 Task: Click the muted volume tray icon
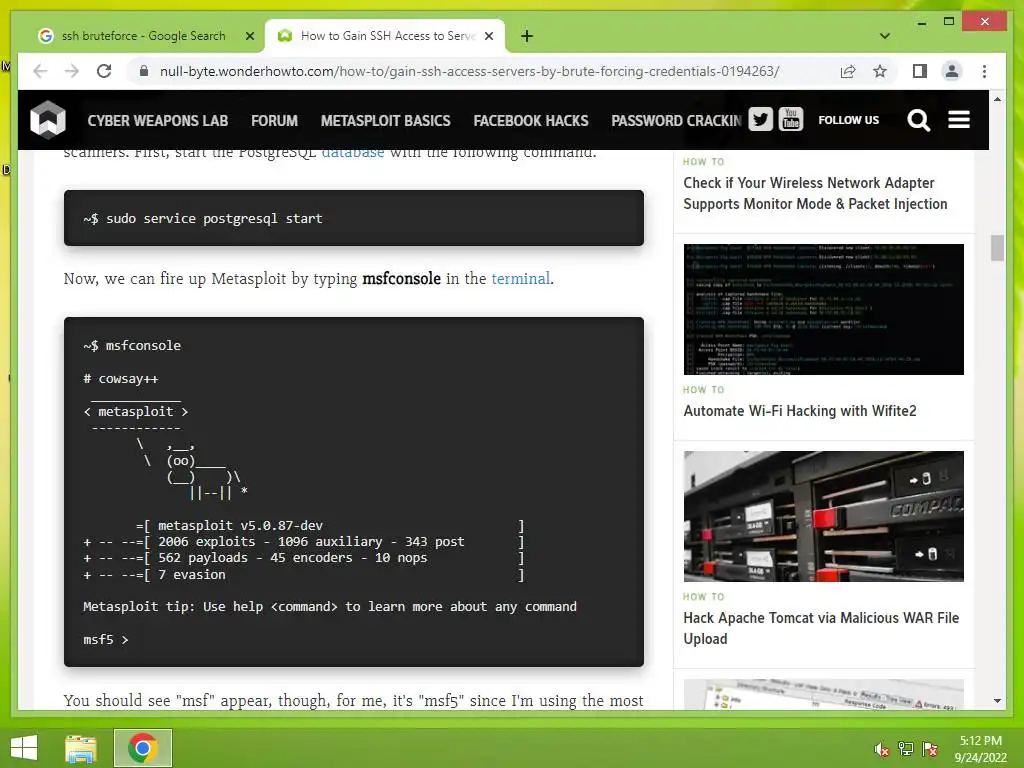point(882,749)
